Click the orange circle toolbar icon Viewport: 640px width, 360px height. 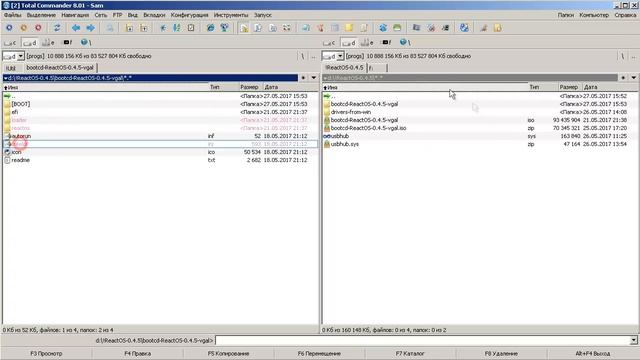click(x=24, y=28)
